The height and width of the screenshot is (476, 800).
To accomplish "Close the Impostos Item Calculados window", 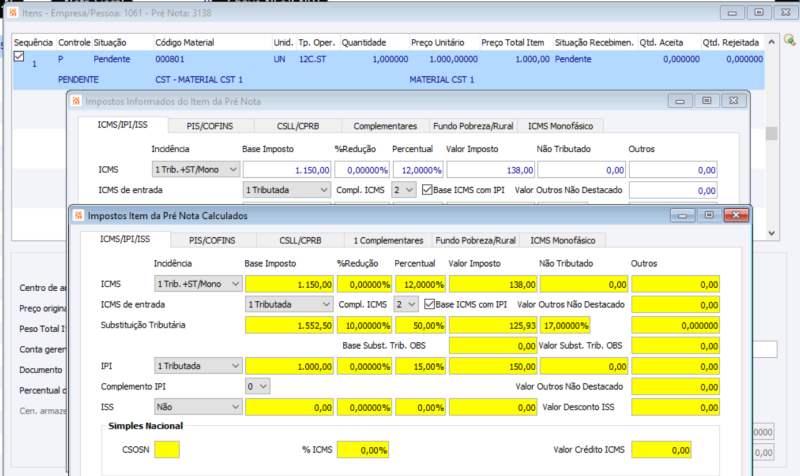I will [734, 215].
